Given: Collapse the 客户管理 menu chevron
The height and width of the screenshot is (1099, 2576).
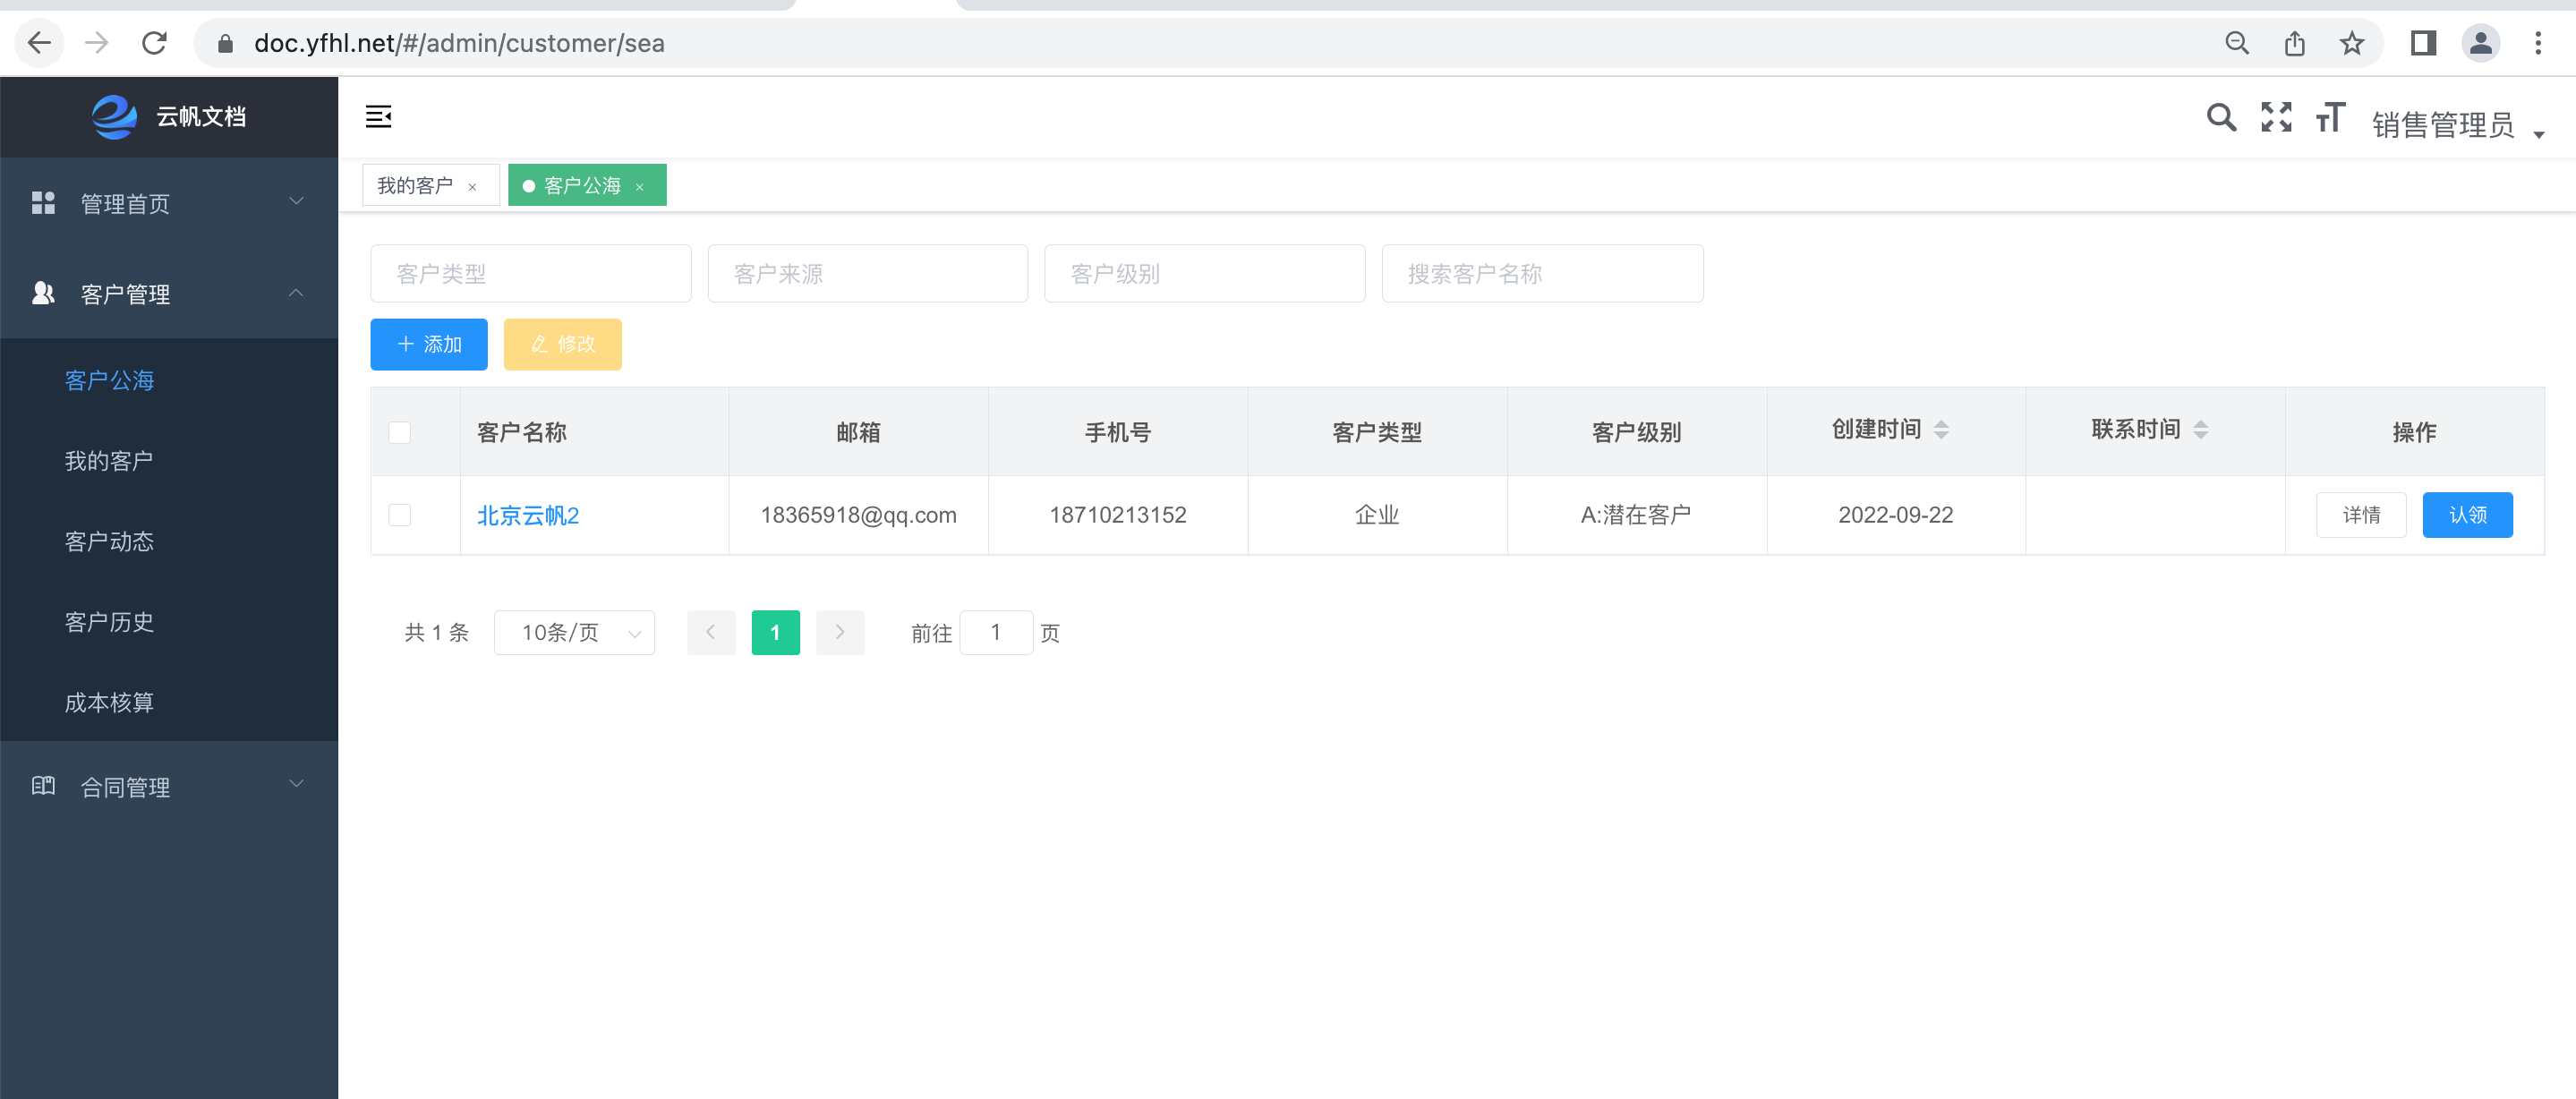Looking at the screenshot, I should click(x=297, y=293).
